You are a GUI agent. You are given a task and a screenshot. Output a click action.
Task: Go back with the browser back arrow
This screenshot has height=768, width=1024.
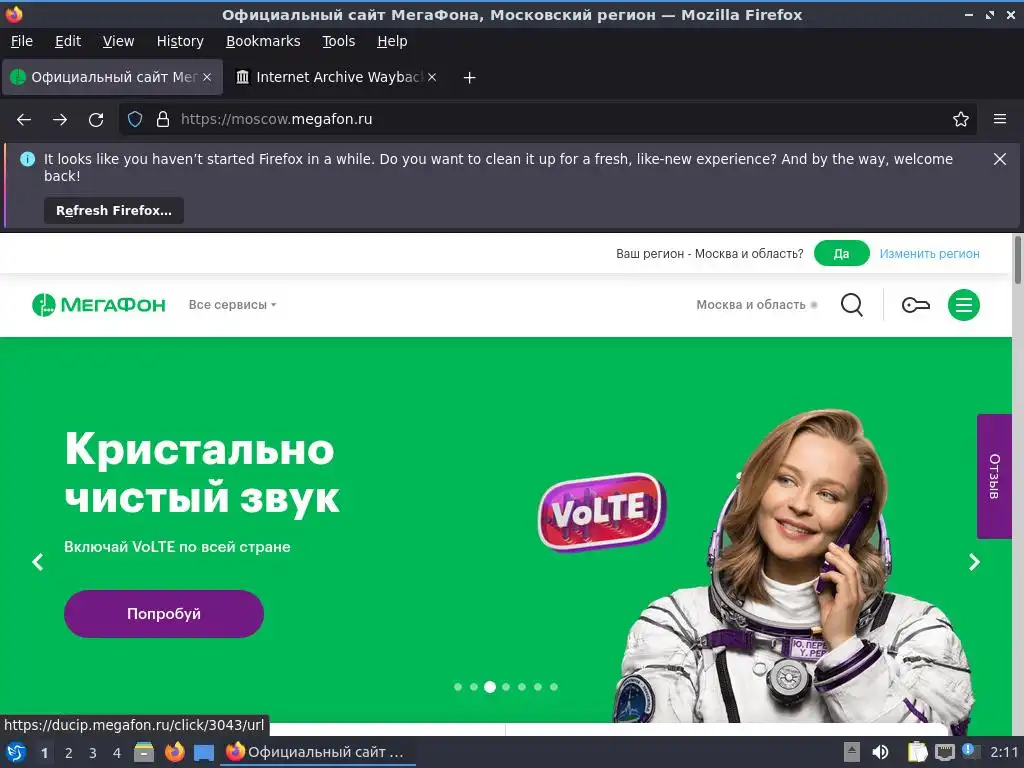click(24, 120)
